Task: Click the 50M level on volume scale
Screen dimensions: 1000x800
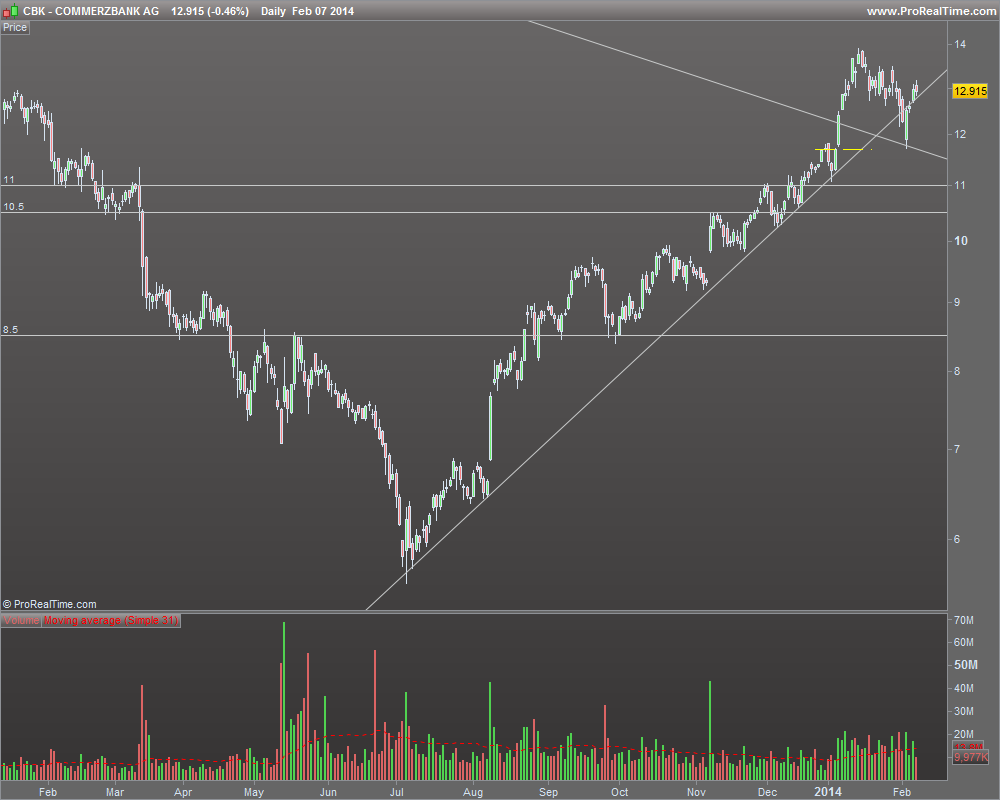Action: [x=966, y=665]
